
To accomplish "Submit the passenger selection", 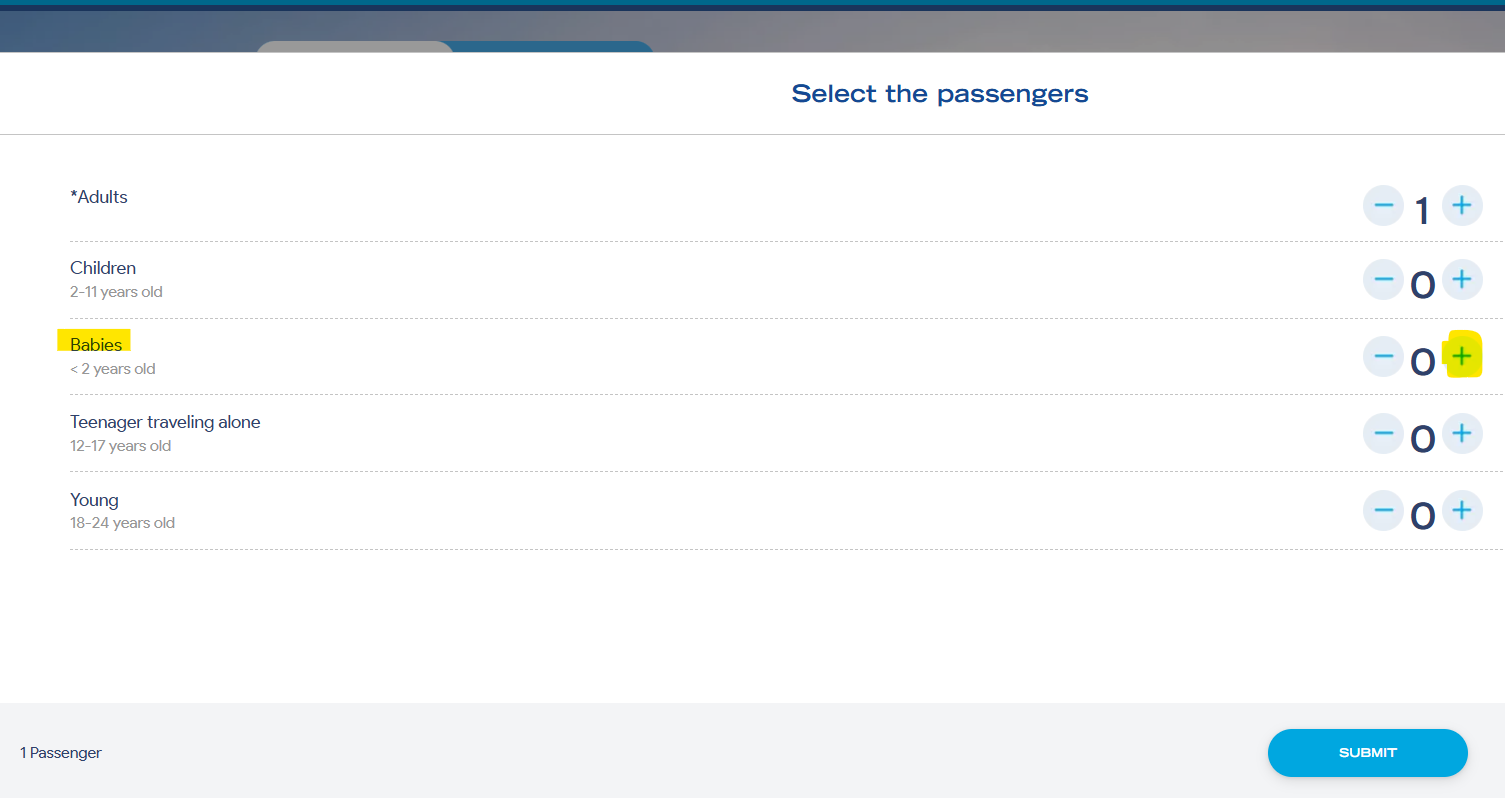I will (1367, 753).
